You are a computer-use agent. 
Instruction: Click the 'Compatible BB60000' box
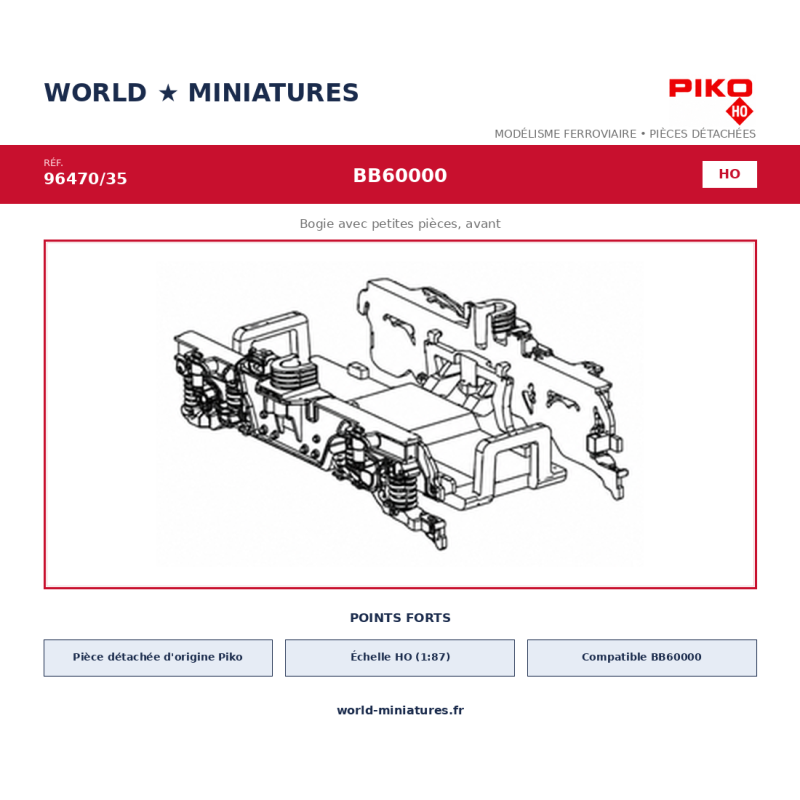tap(642, 658)
